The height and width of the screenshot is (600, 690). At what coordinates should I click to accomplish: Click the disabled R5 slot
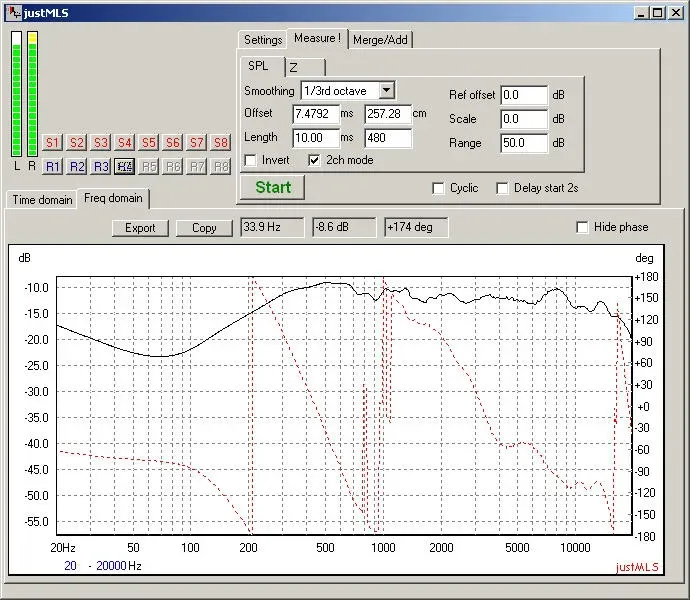(149, 166)
